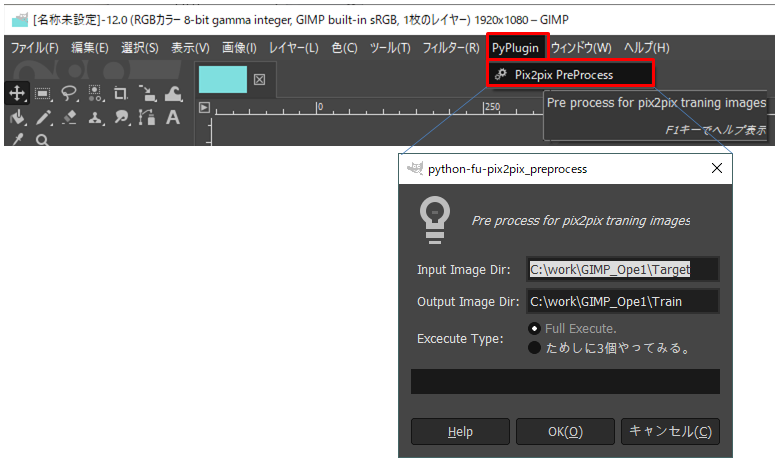
Task: Open the レイヤー(L) menu
Action: point(294,48)
